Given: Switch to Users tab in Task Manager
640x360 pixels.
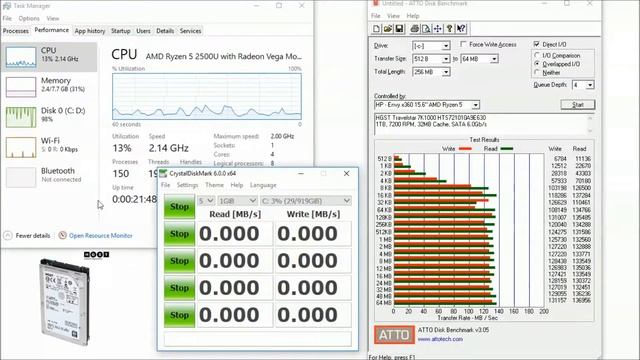Looking at the screenshot, I should (143, 31).
